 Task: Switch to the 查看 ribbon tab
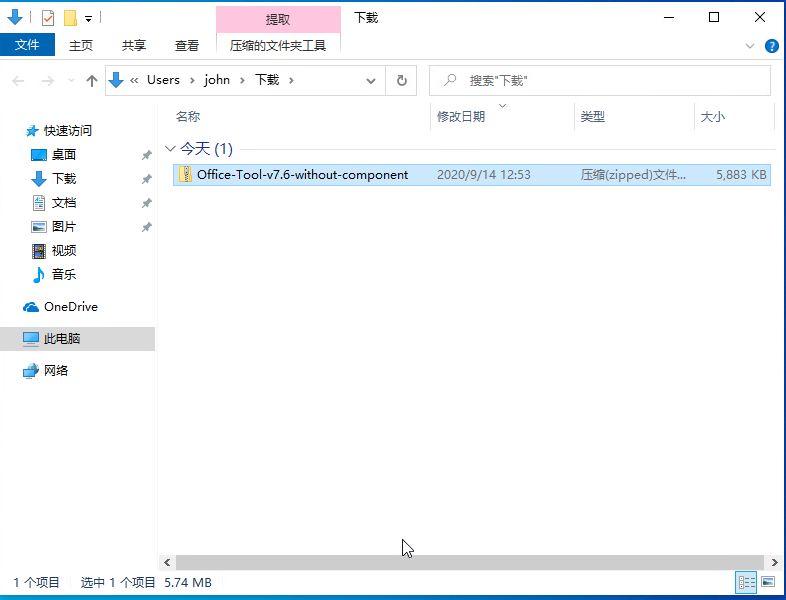187,46
